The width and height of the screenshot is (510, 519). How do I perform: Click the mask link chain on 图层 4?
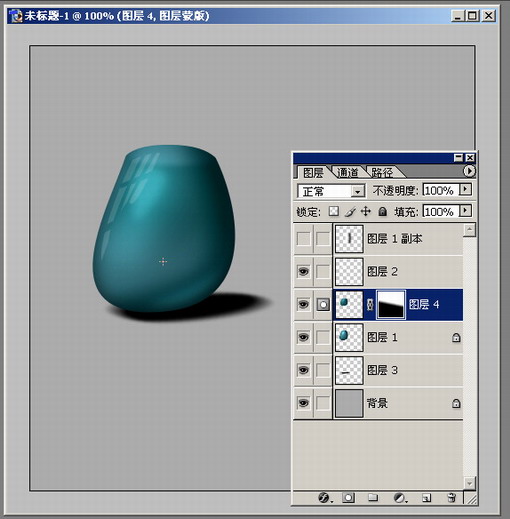[x=370, y=305]
